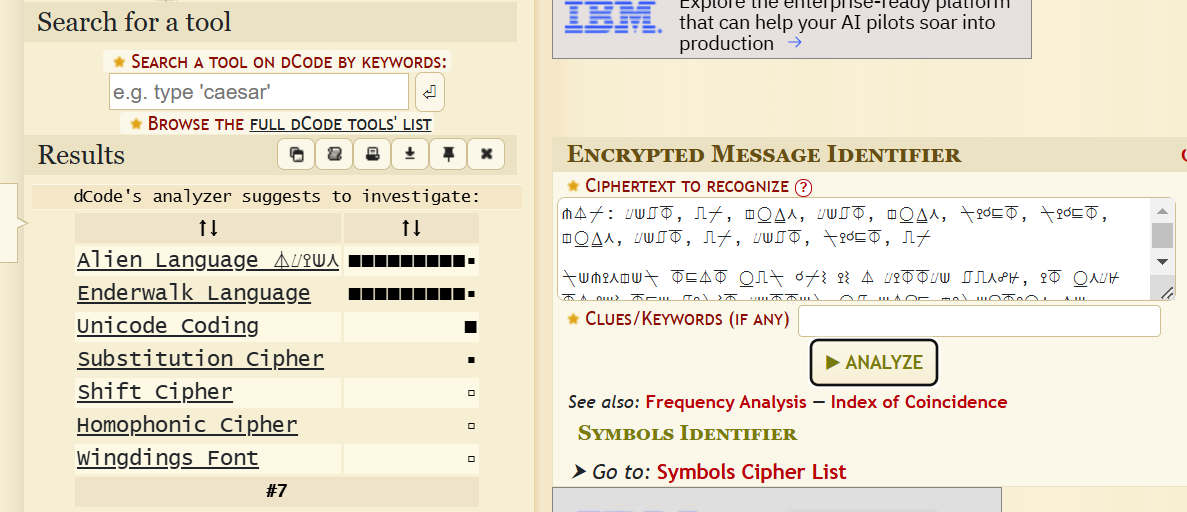Image resolution: width=1187 pixels, height=512 pixels.
Task: Open the Enderwalk Language result
Action: (x=193, y=294)
